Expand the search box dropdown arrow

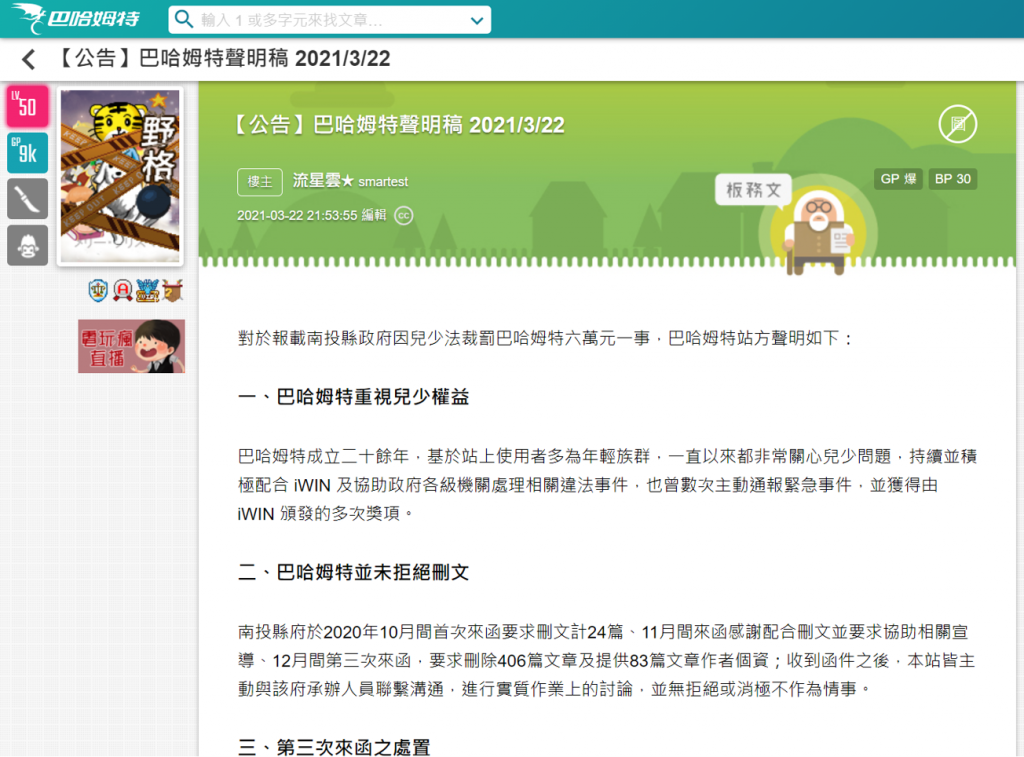pyautogui.click(x=477, y=21)
